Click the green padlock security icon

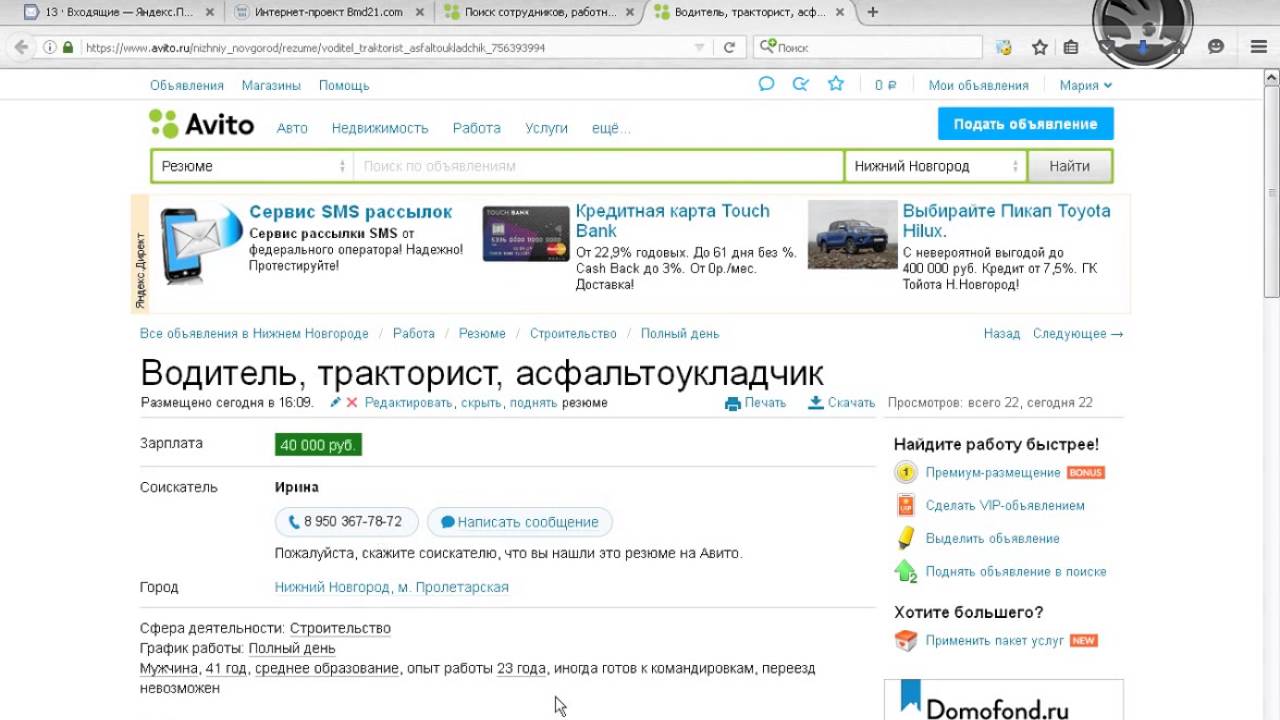tap(68, 47)
